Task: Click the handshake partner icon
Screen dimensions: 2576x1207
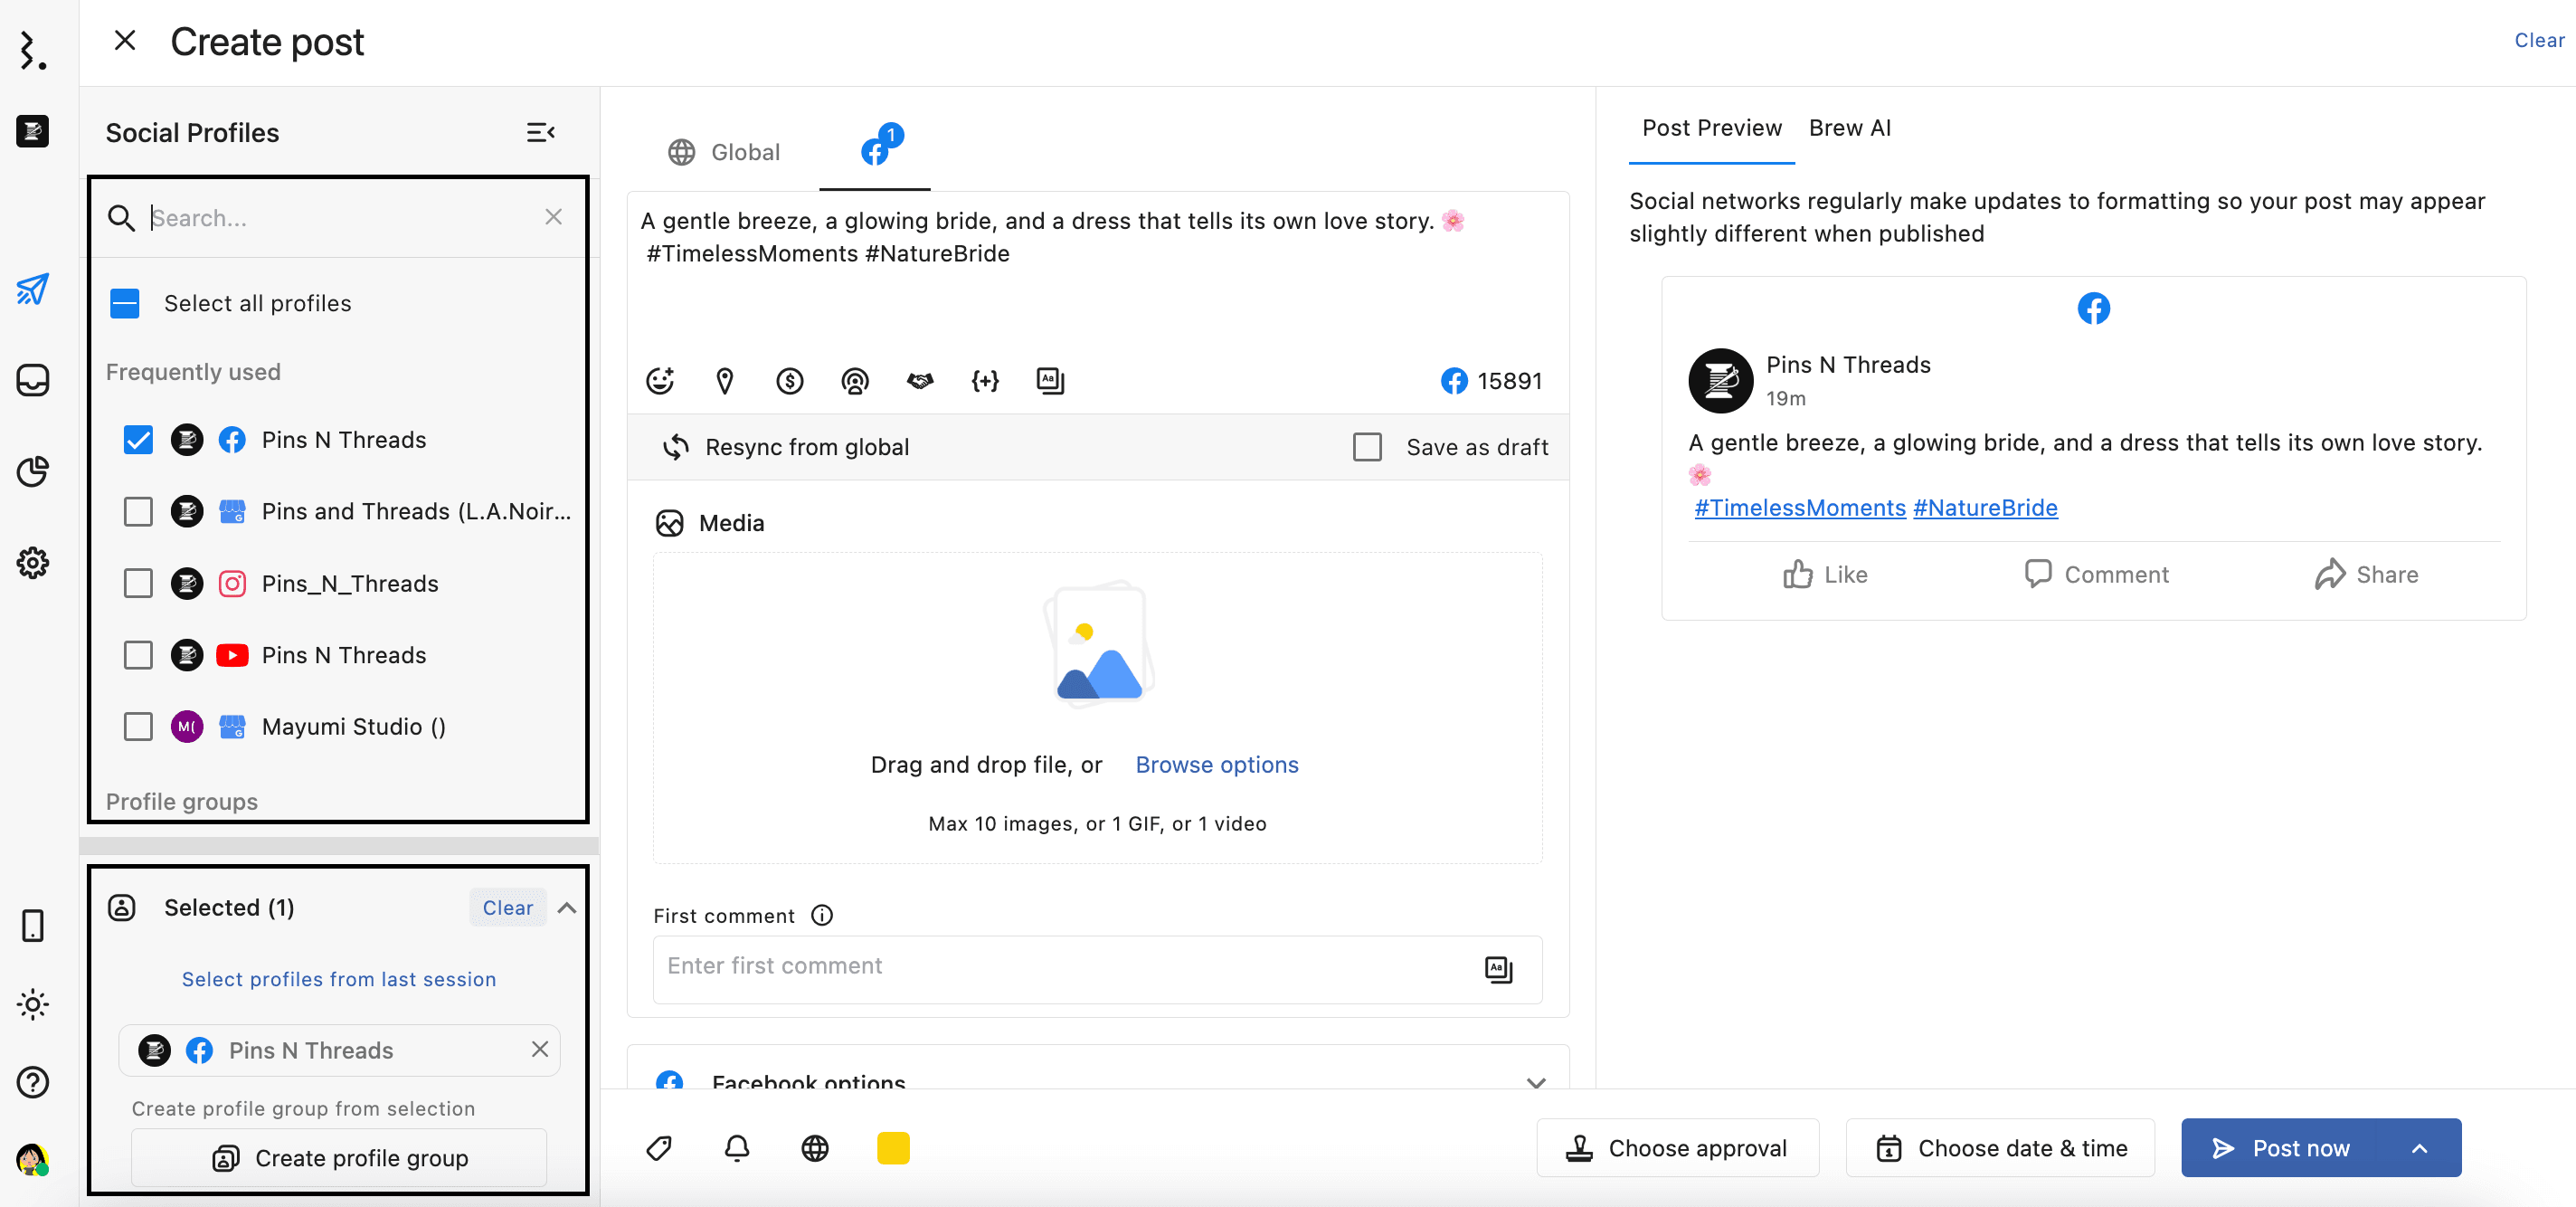Action: 920,381
